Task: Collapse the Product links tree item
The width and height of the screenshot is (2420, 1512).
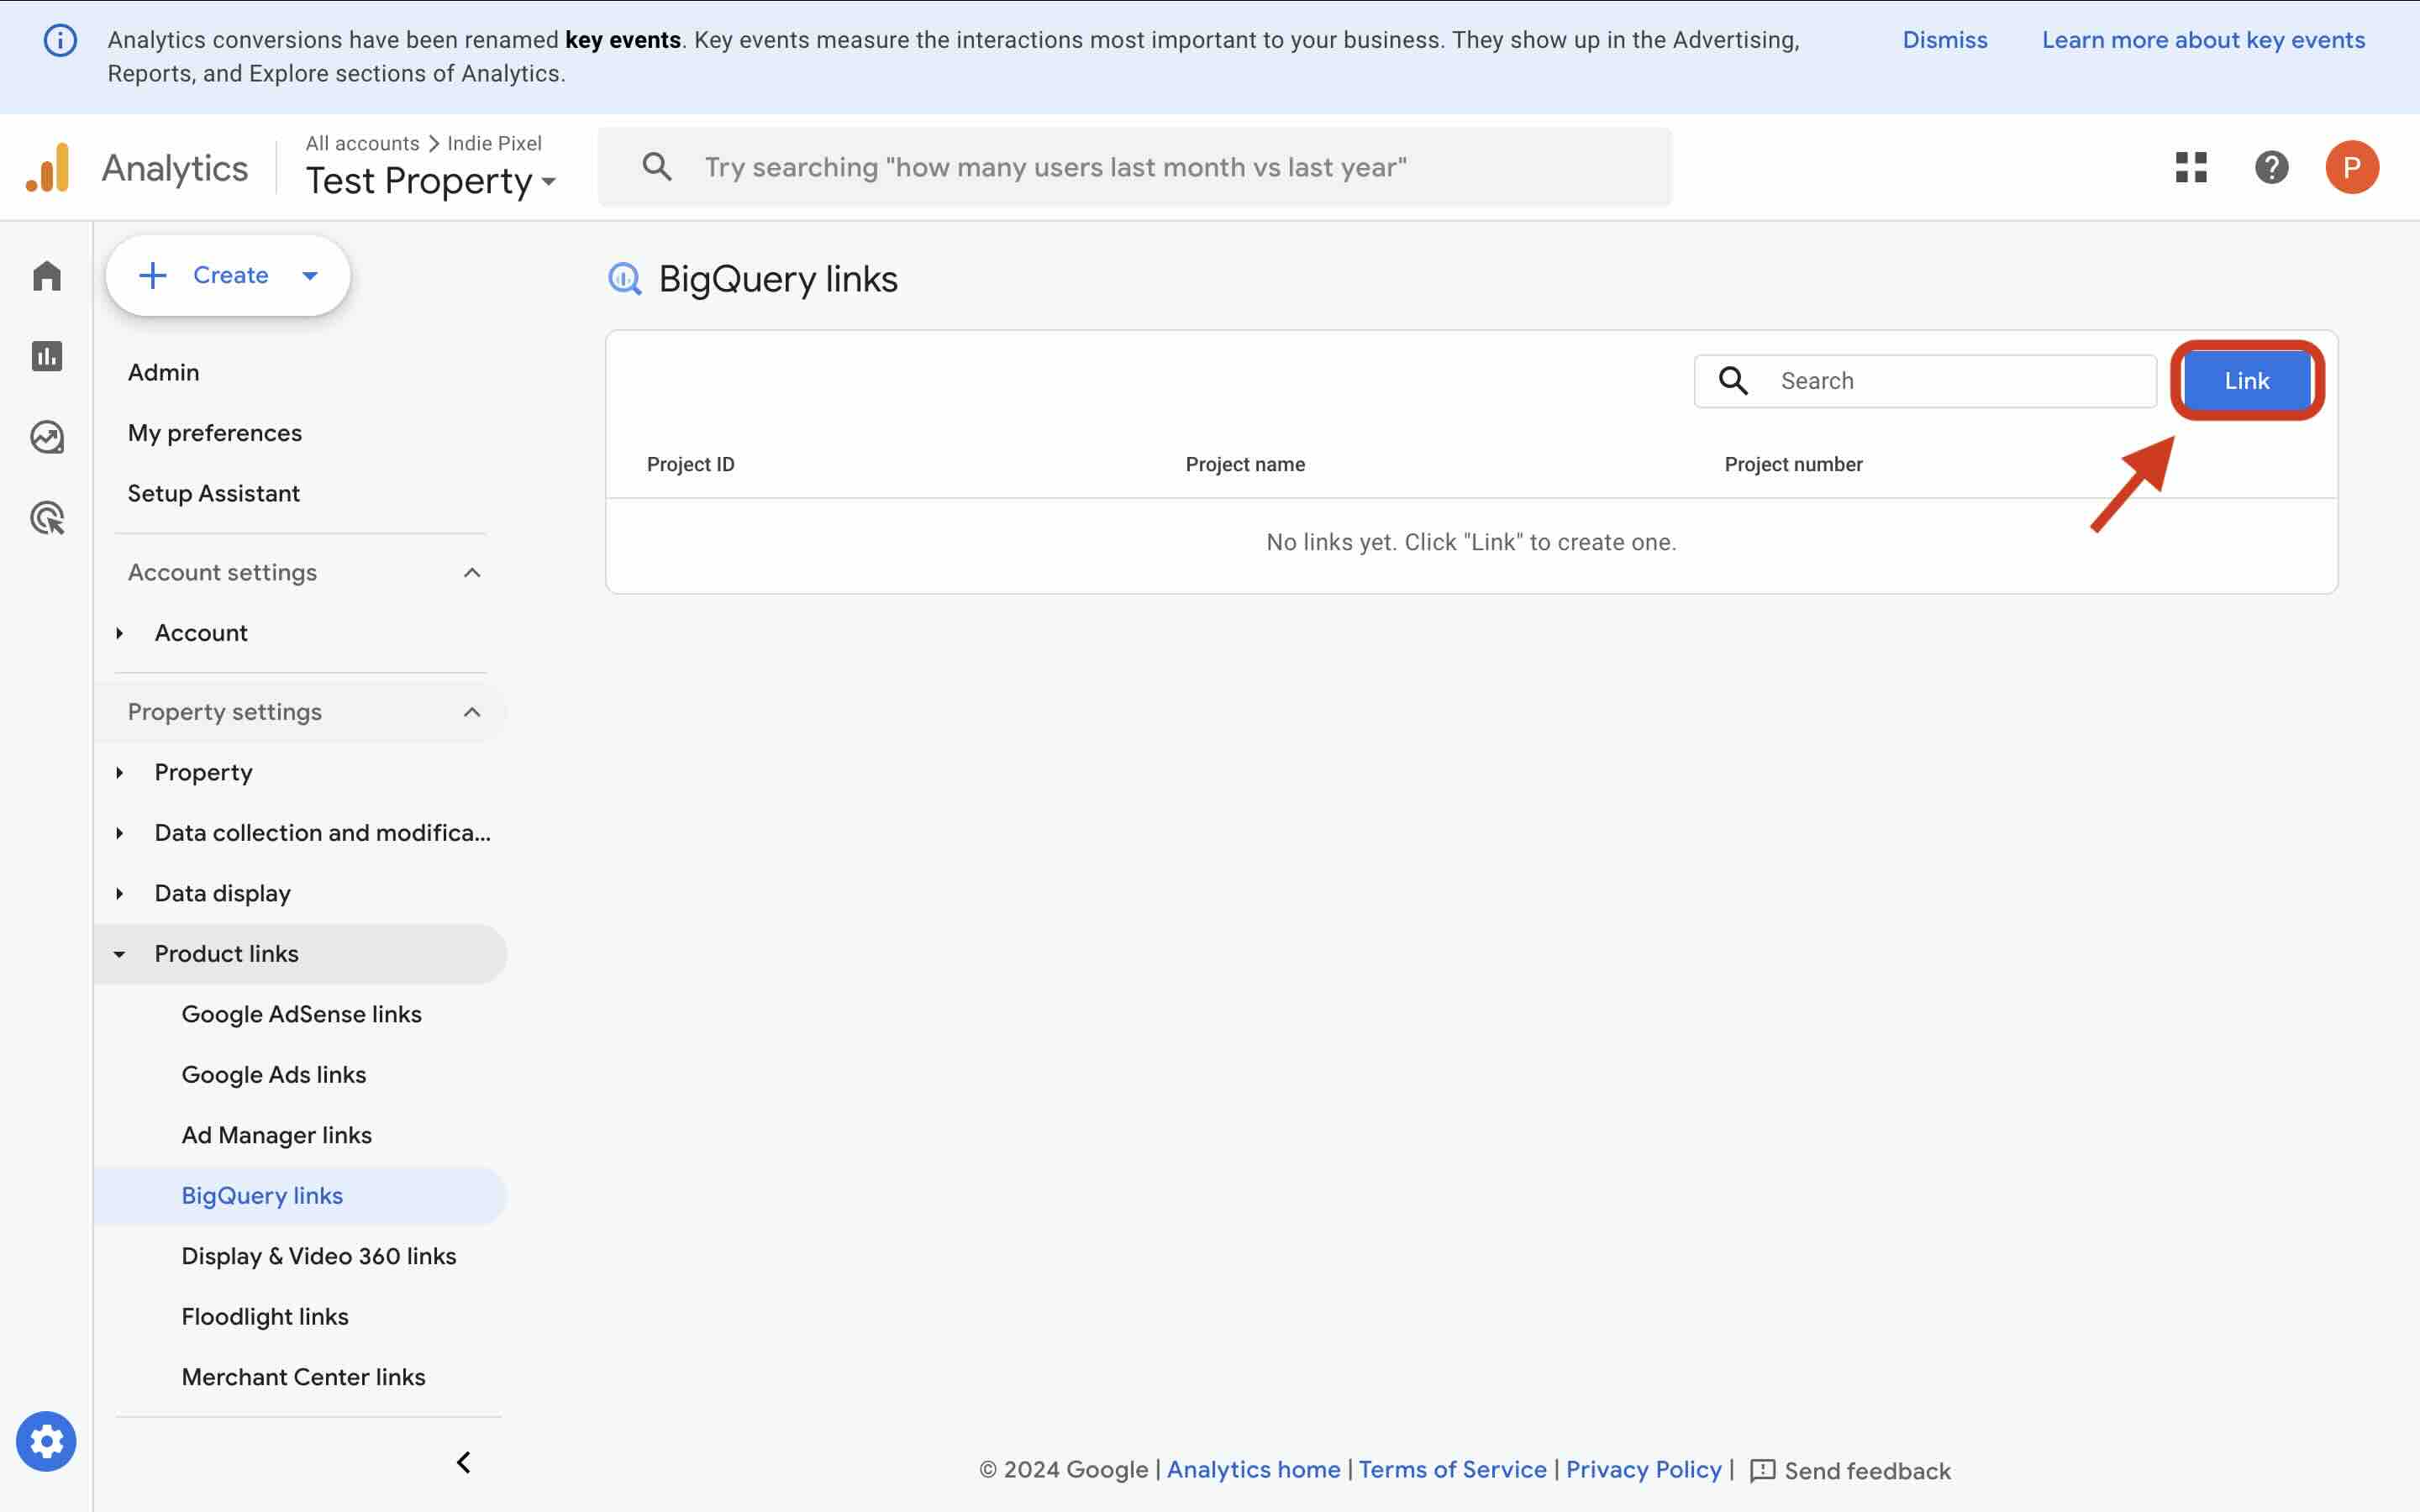Action: [120, 954]
